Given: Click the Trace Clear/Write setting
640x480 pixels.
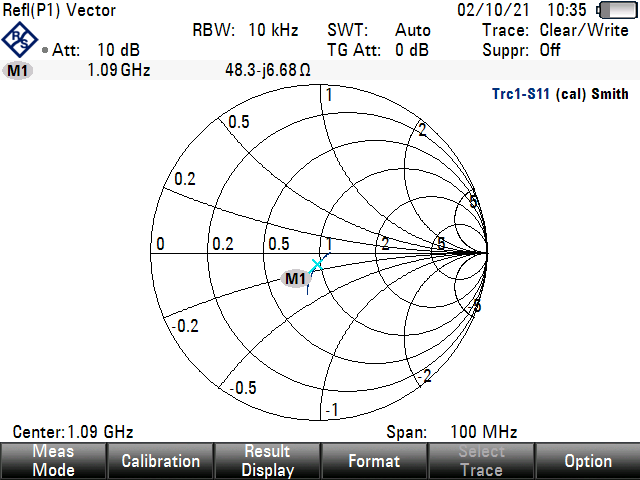Looking at the screenshot, I should [x=556, y=30].
